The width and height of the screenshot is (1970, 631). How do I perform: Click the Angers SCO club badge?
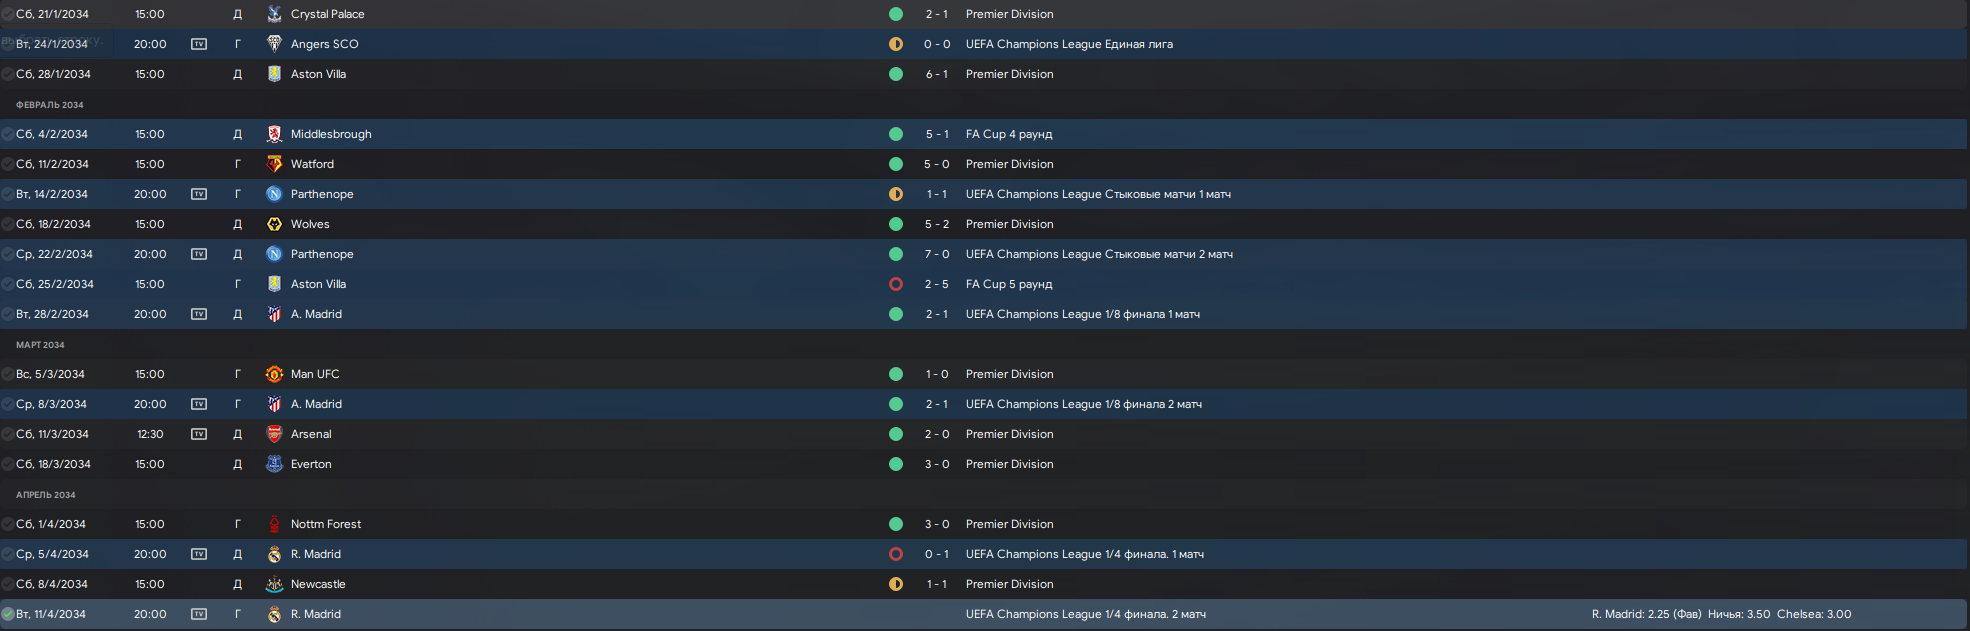point(274,44)
